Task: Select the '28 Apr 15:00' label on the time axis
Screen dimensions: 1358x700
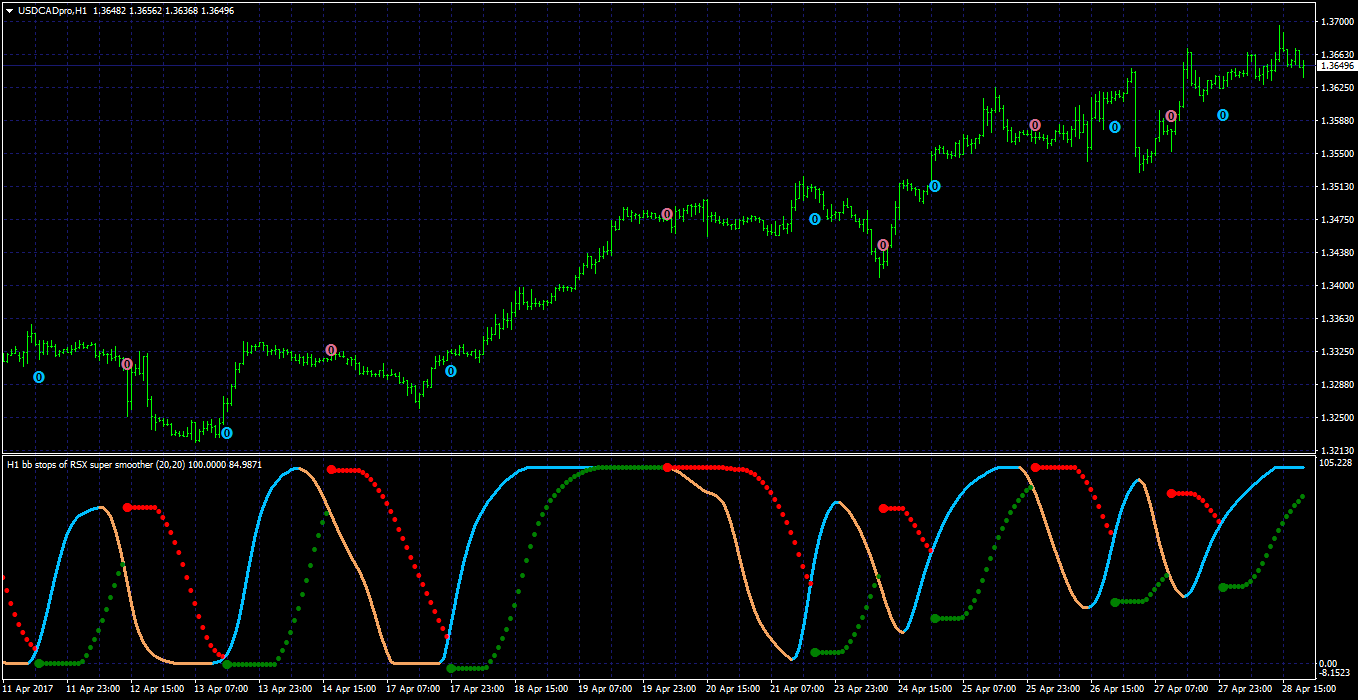Action: pyautogui.click(x=1309, y=689)
